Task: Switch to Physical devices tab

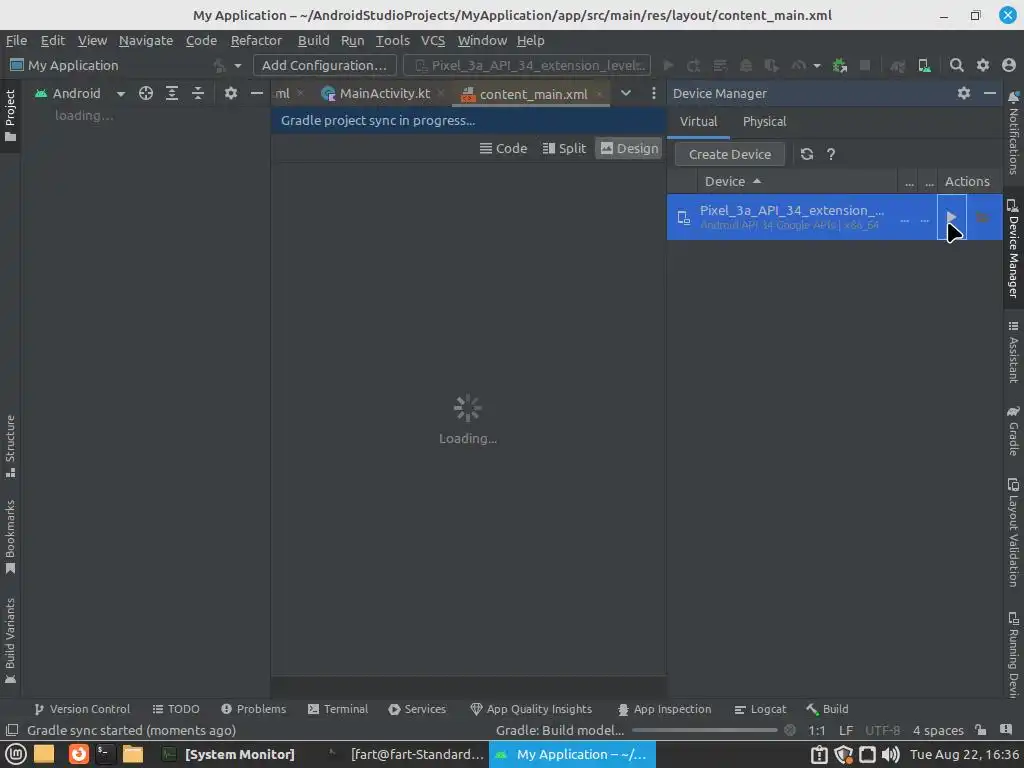Action: coord(764,121)
